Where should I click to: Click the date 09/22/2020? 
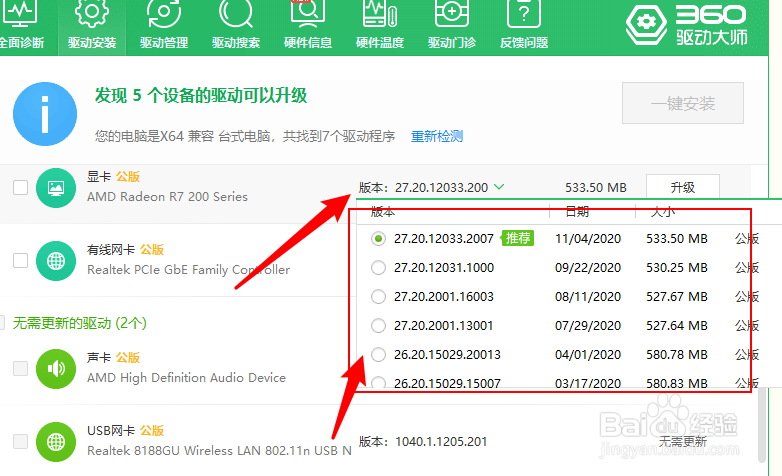point(588,268)
